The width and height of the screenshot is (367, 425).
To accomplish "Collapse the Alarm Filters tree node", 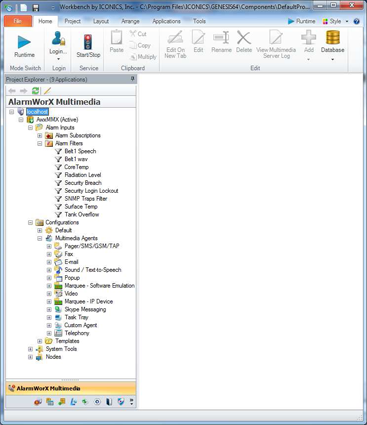I will pyautogui.click(x=40, y=143).
